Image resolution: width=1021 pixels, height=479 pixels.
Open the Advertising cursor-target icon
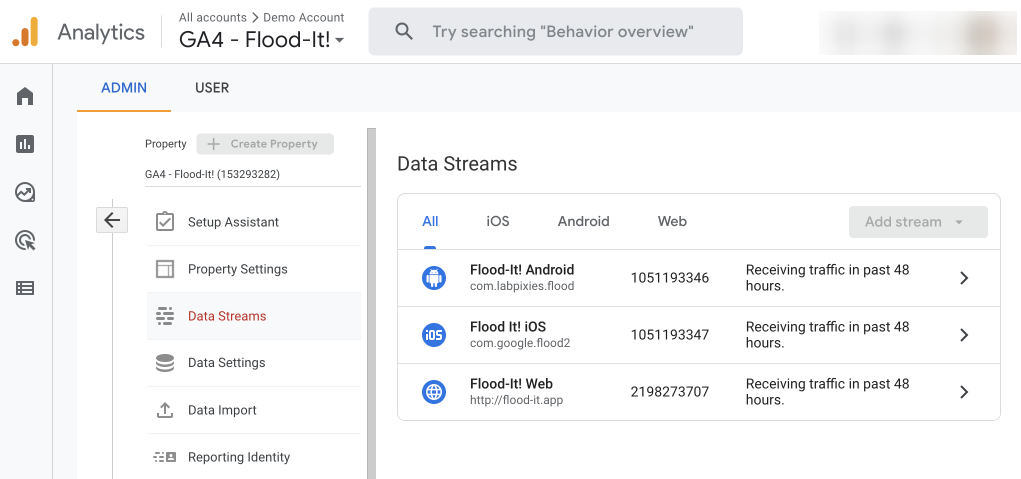25,240
